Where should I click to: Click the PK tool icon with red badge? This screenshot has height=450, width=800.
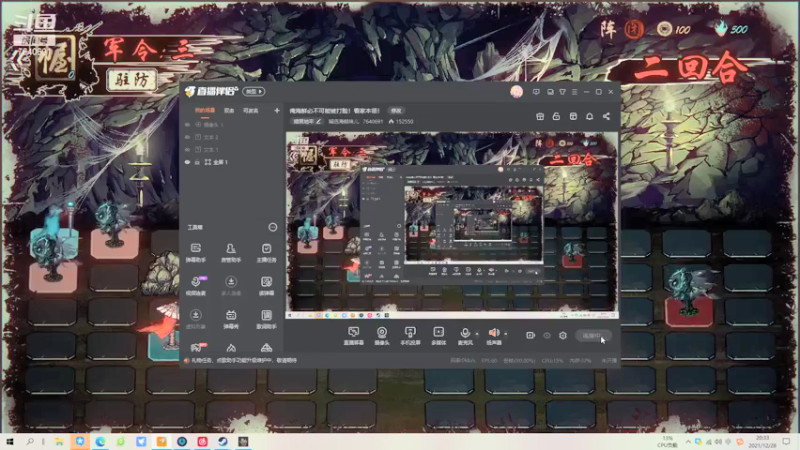(x=196, y=347)
